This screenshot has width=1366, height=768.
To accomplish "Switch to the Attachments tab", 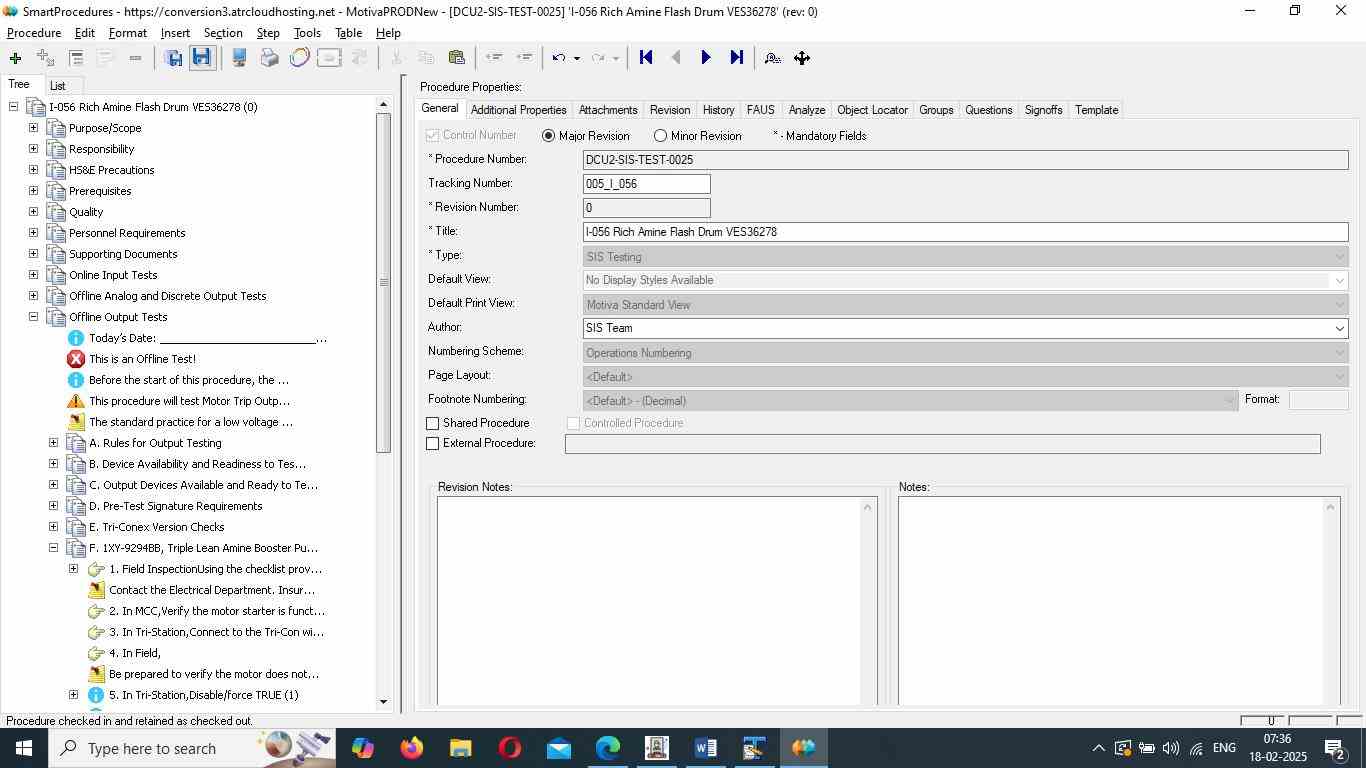I will 608,110.
